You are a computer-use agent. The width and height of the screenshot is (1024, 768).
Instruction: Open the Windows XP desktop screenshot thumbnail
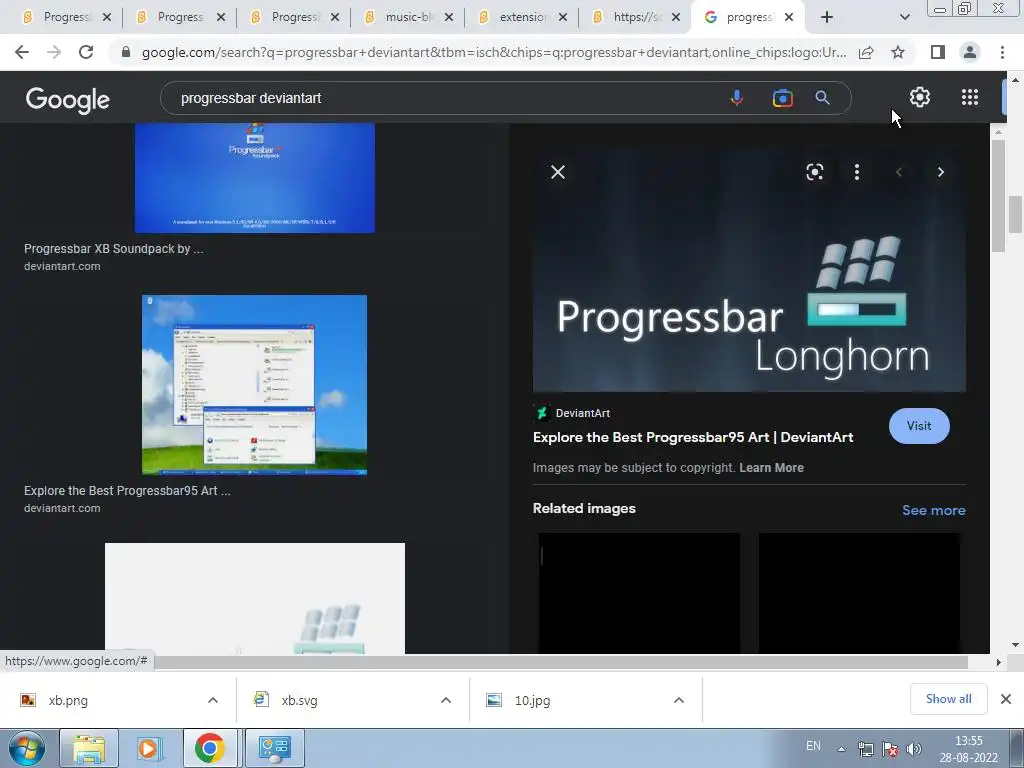coord(255,385)
